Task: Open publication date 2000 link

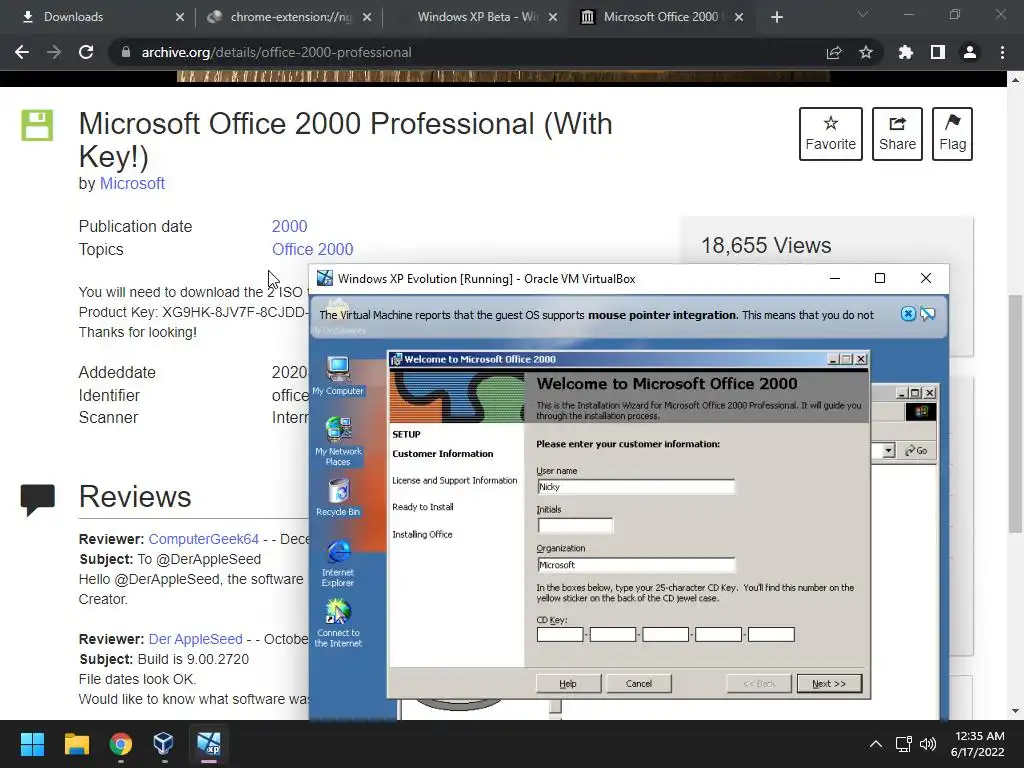Action: (289, 227)
